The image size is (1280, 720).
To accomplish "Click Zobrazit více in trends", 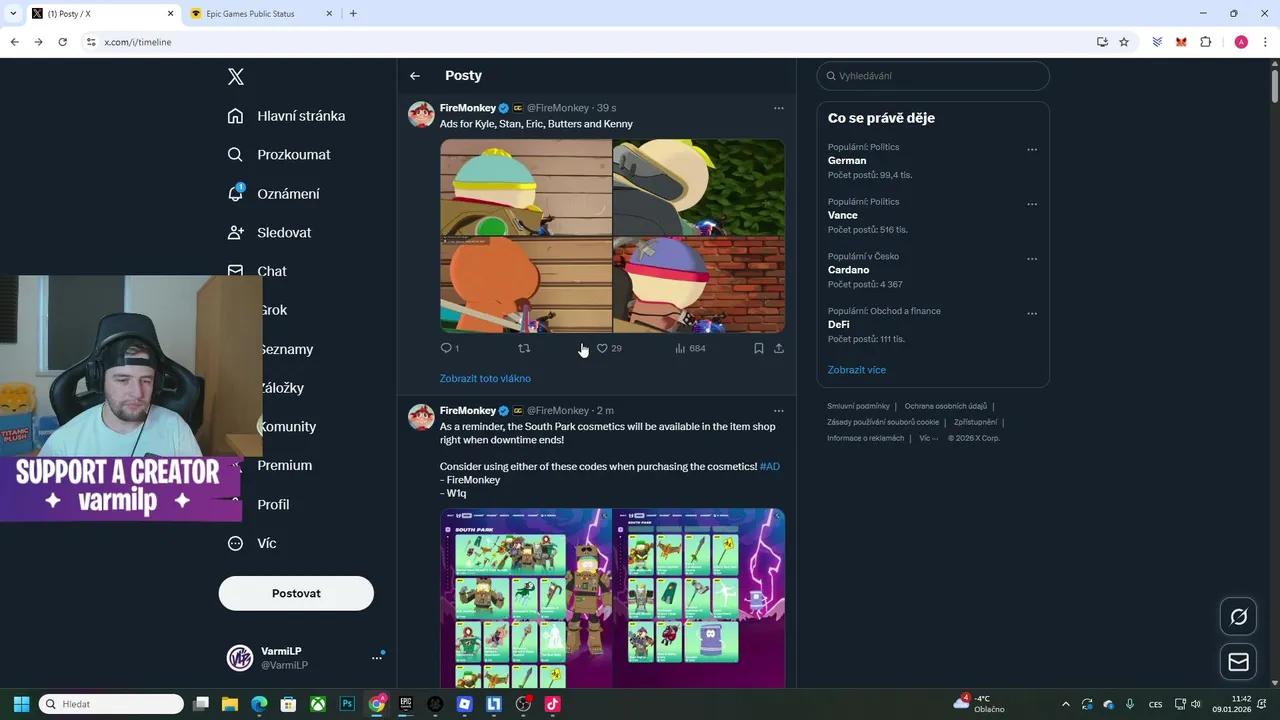I will (857, 370).
